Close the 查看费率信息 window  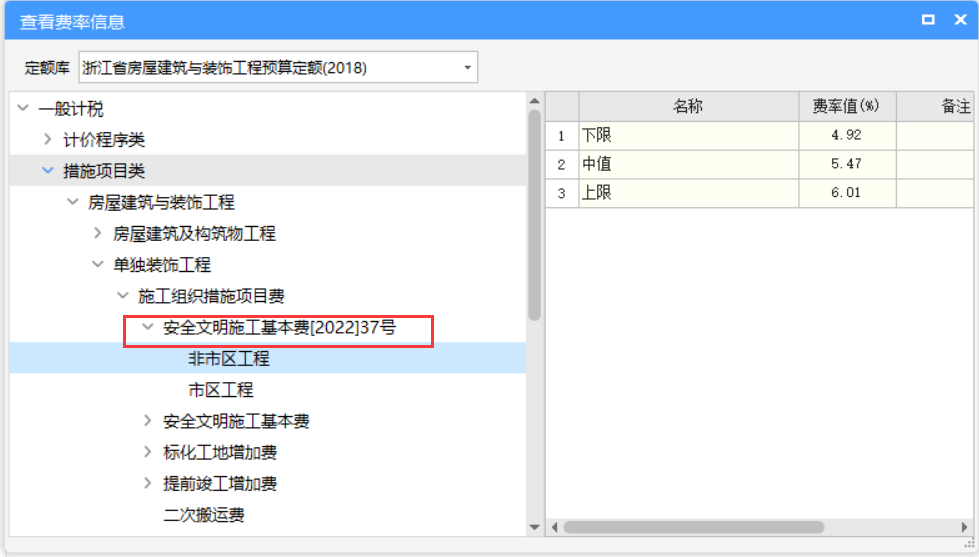coord(961,20)
